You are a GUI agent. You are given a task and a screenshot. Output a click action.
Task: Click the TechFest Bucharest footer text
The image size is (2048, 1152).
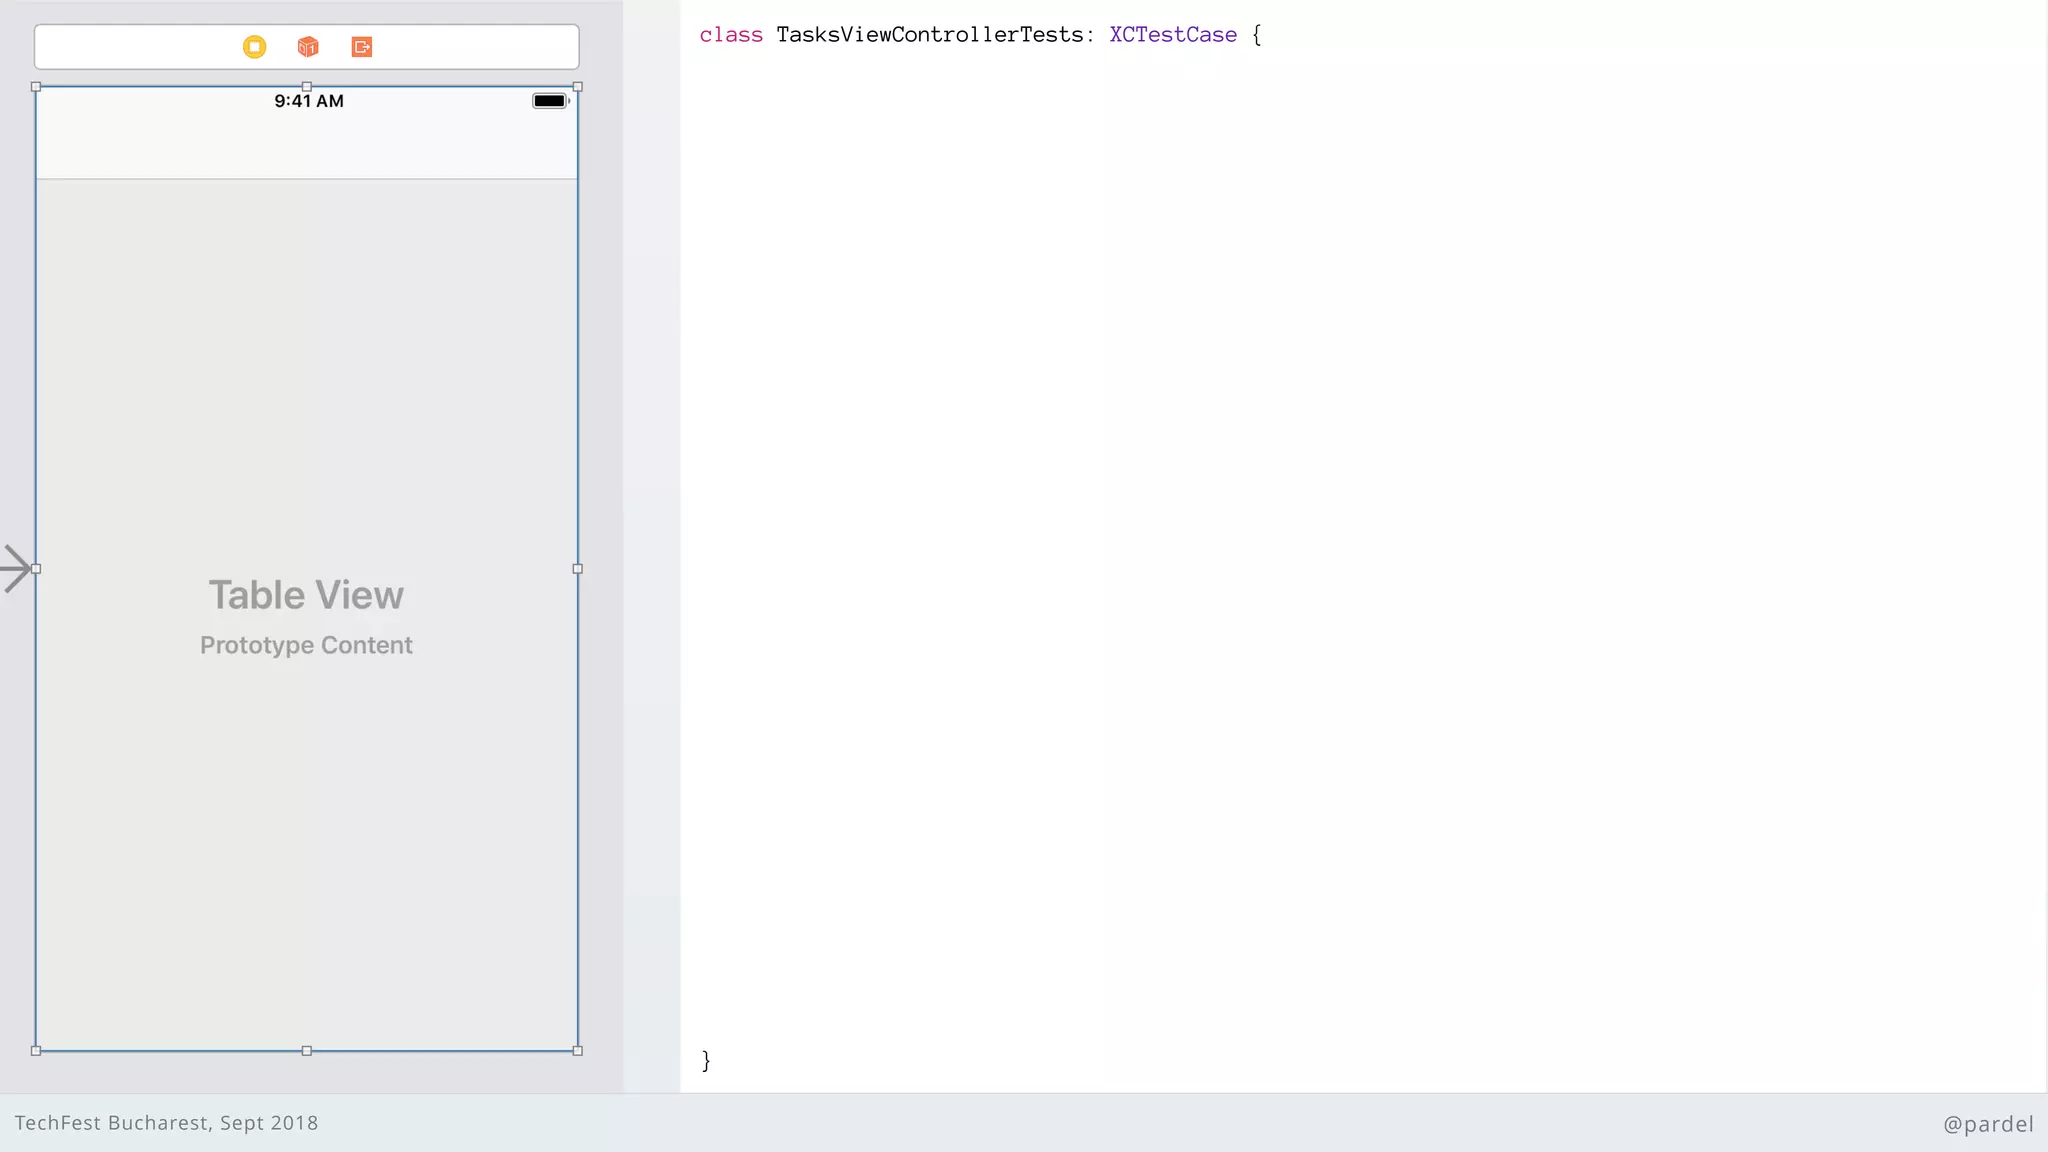point(166,1123)
